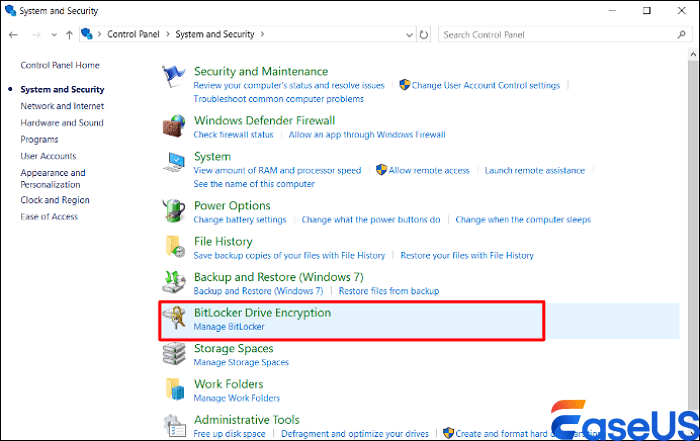
Task: Open Clock and Region category
Action: coord(55,200)
